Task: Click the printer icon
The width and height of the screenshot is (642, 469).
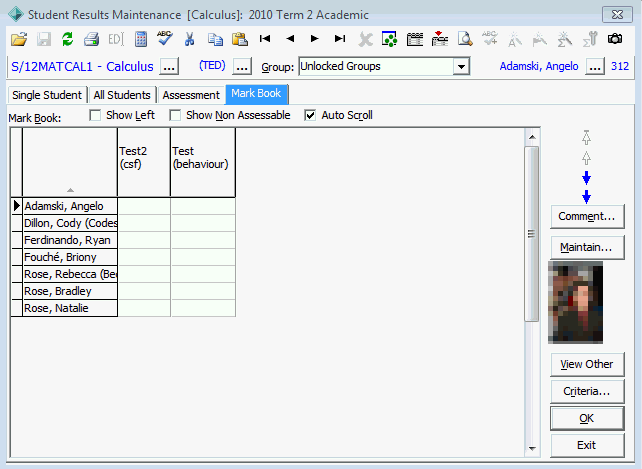Action: click(92, 39)
